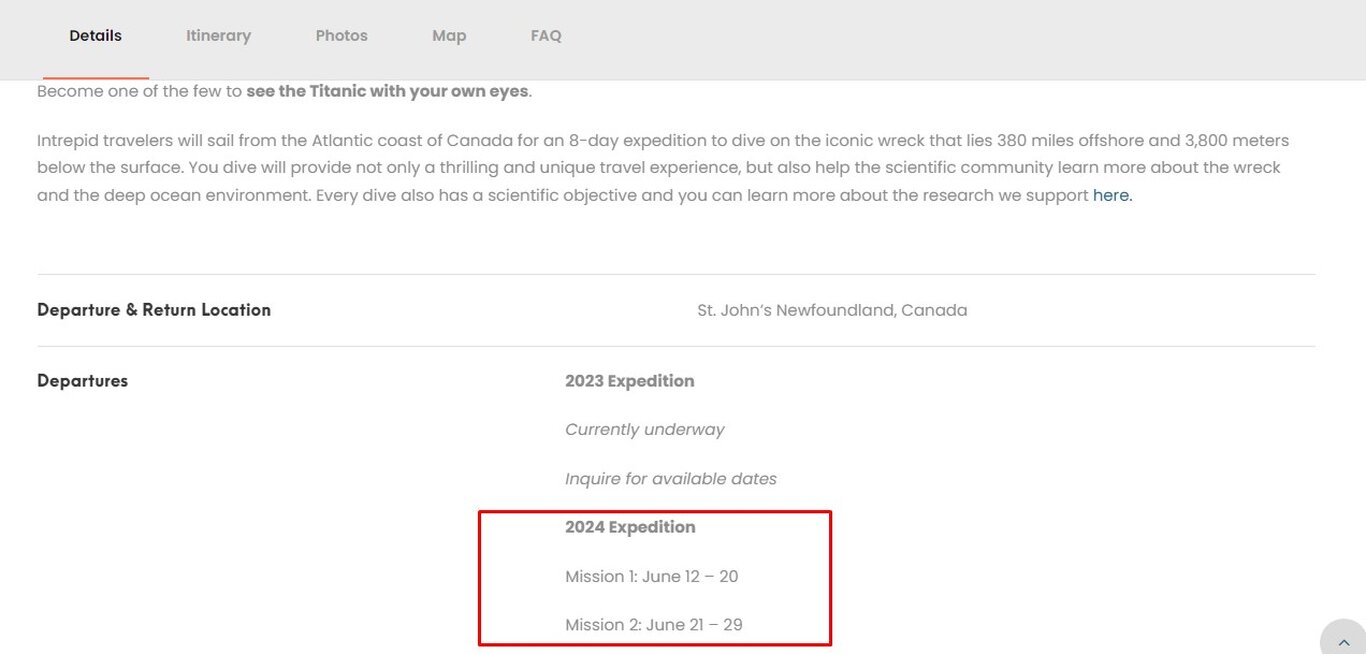Image resolution: width=1366 pixels, height=654 pixels.
Task: Click the "Currently underway" status text
Action: tap(644, 430)
